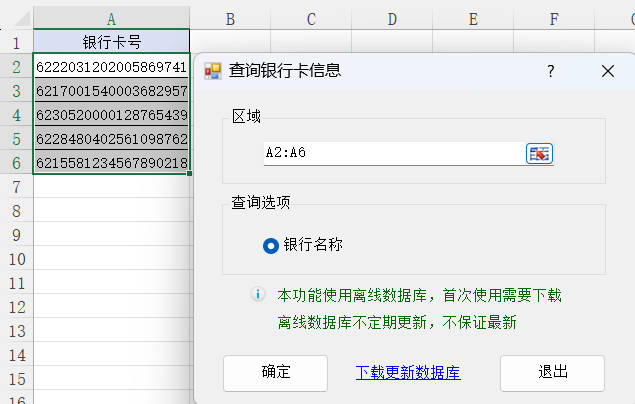Select cell A1 with 银行卡号 header
This screenshot has height=404, width=635.
click(111, 42)
